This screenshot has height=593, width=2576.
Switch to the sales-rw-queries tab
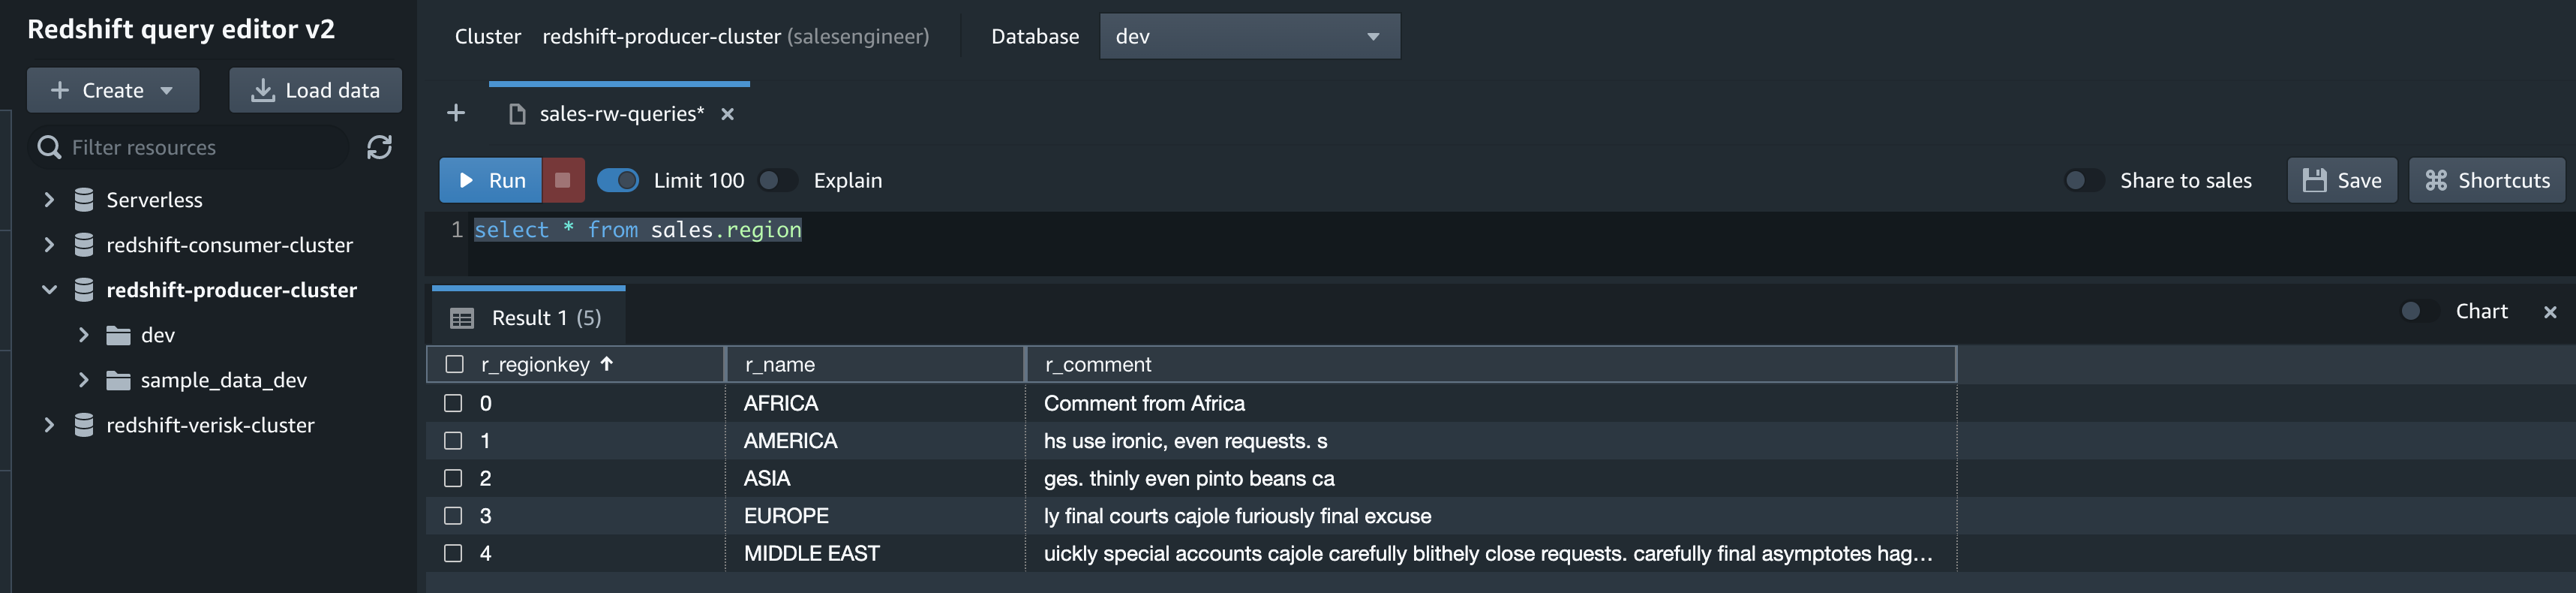(x=620, y=114)
